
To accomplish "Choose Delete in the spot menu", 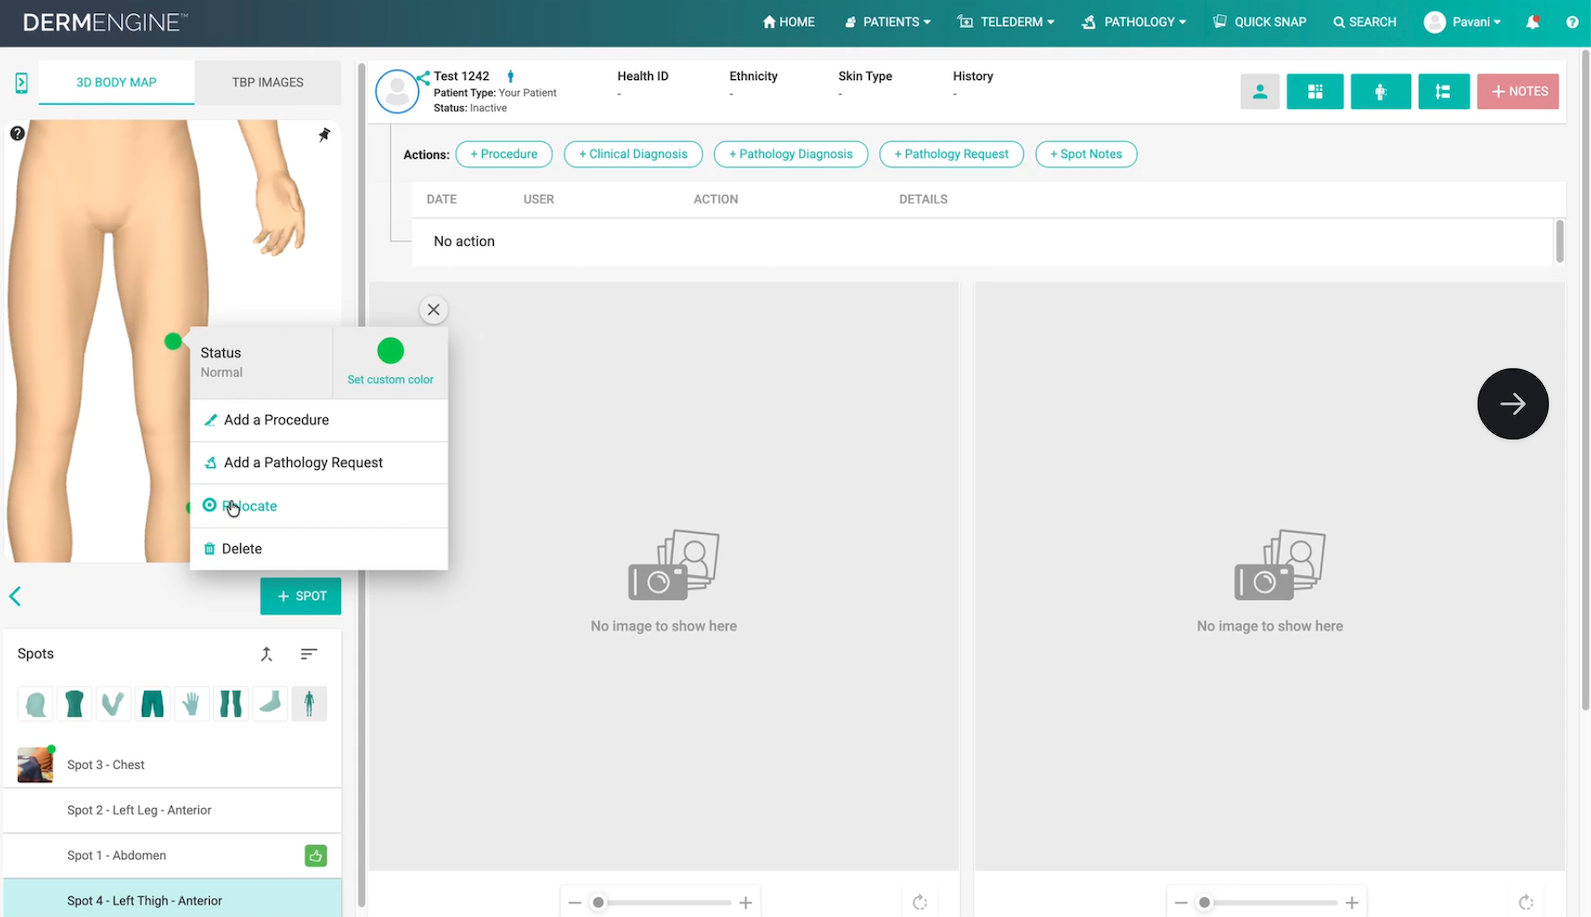I will point(319,549).
